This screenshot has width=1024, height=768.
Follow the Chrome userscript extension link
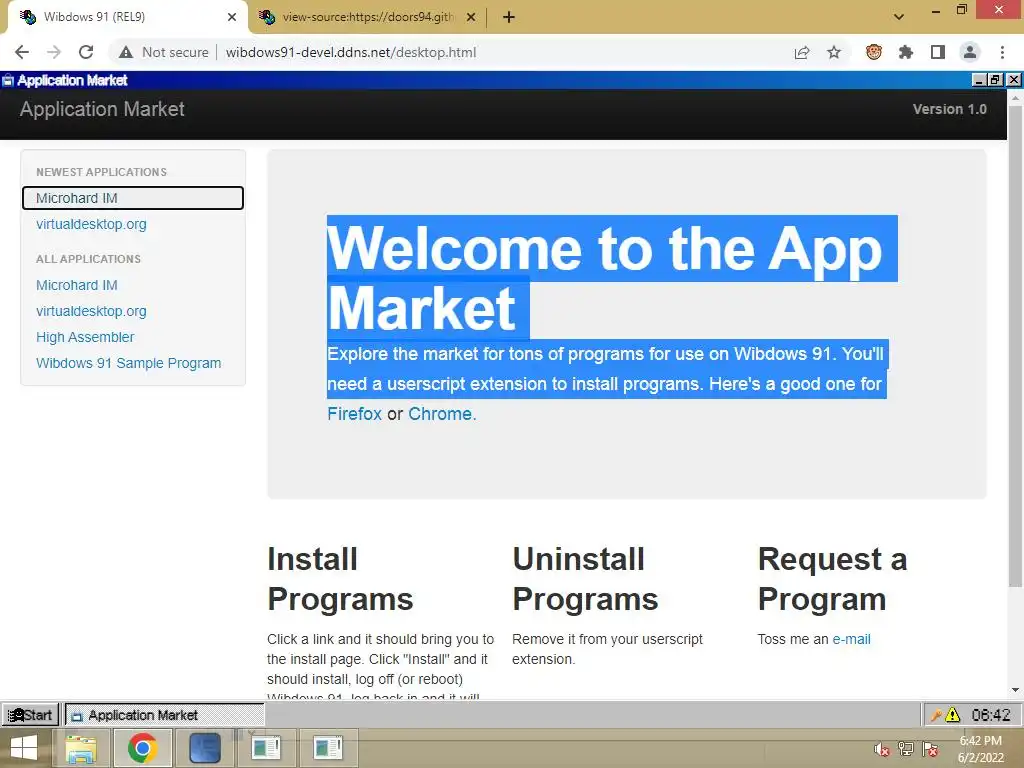(x=440, y=414)
